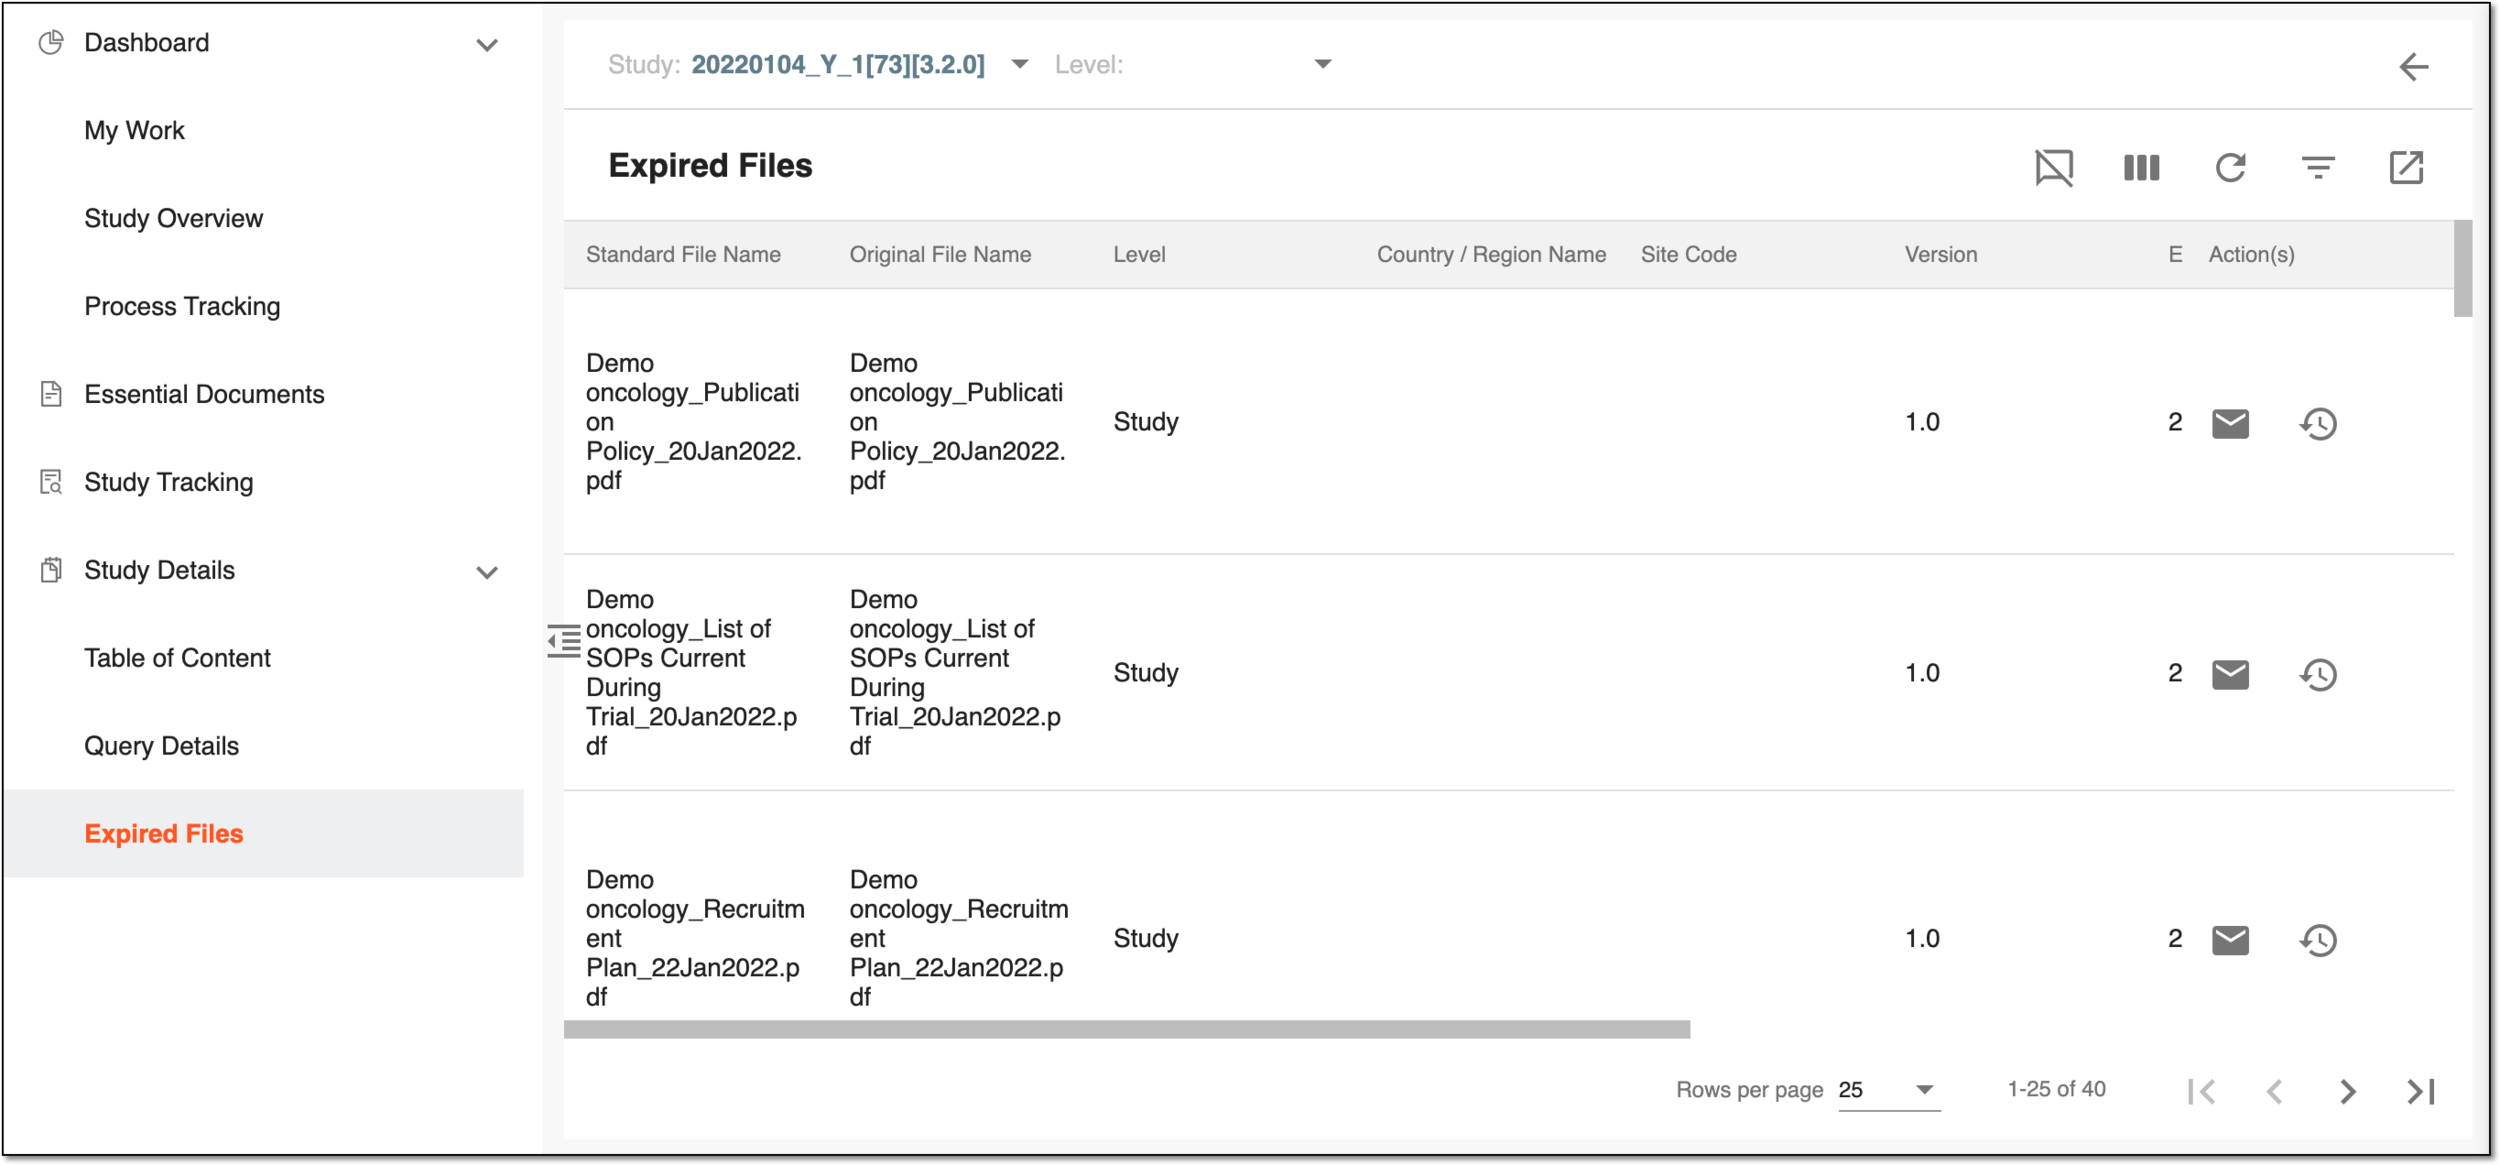This screenshot has width=2500, height=1165.
Task: Click the export open-in-new icon
Action: (2406, 167)
